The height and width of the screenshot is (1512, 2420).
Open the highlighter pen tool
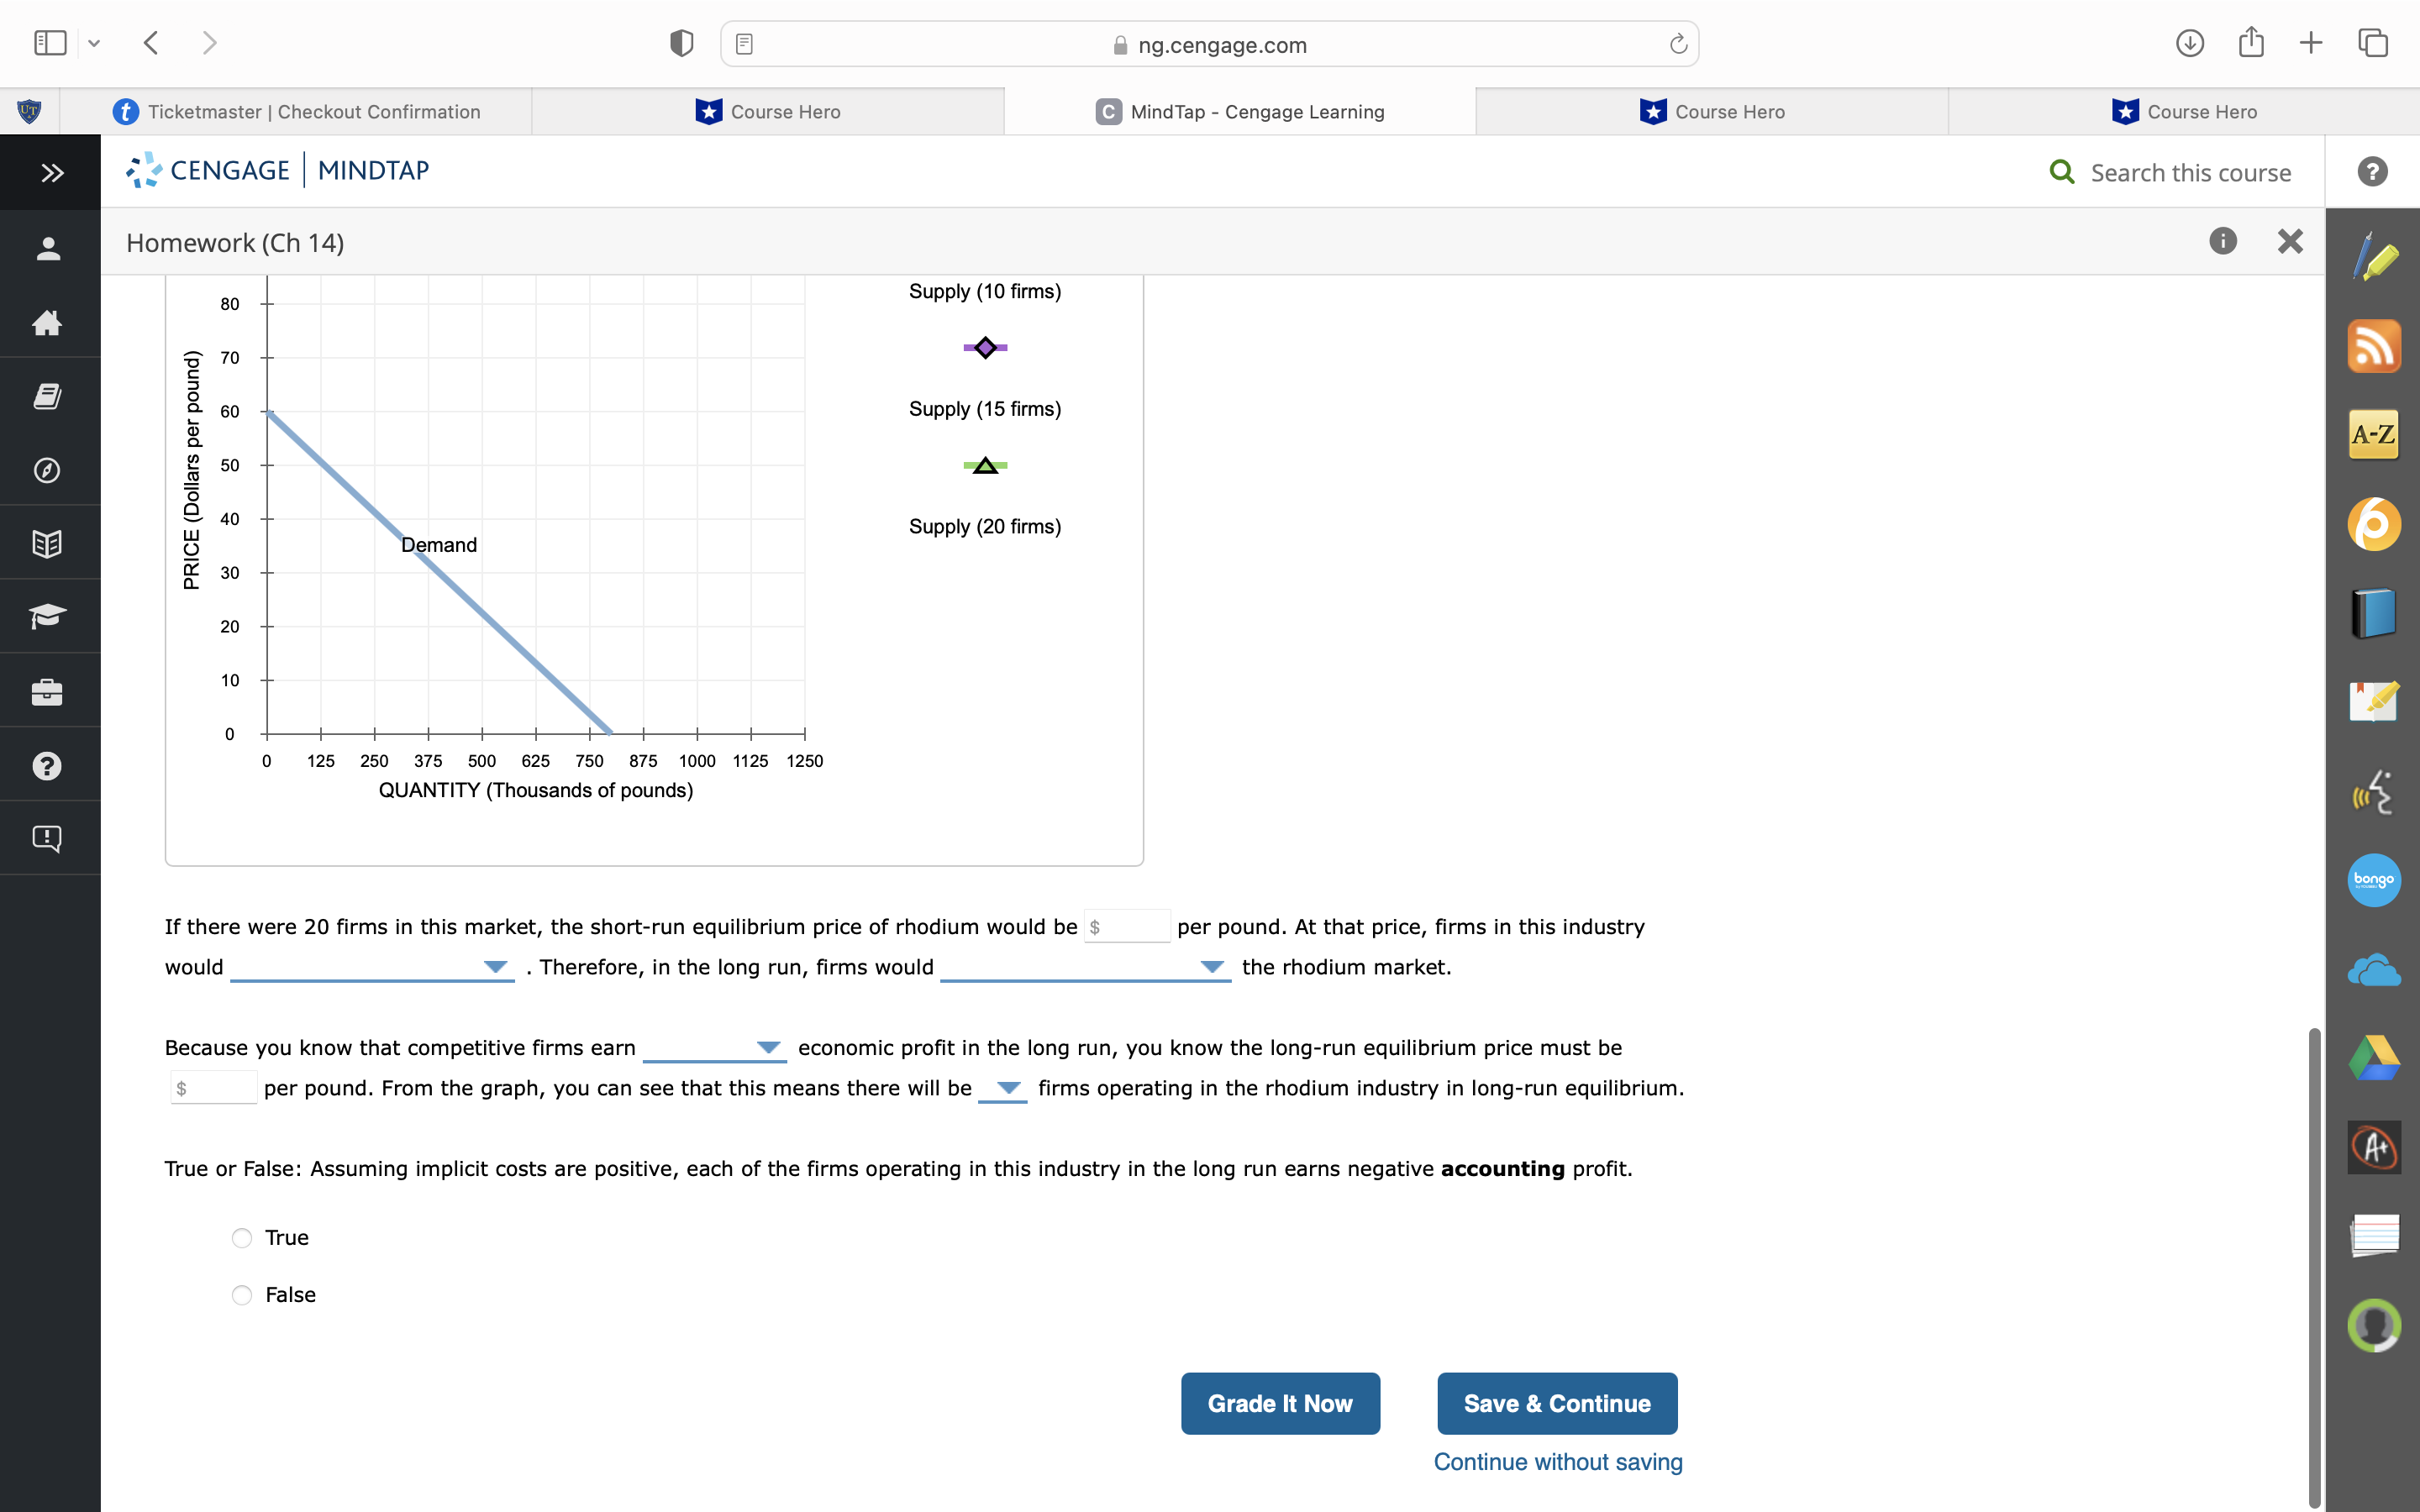click(2378, 257)
